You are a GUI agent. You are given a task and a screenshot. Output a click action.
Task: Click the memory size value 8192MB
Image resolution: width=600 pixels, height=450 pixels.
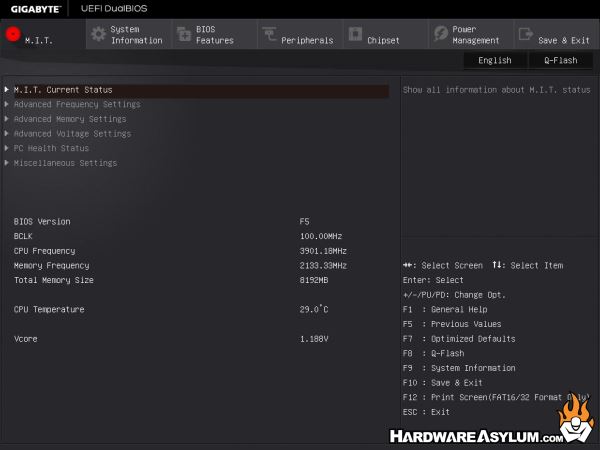click(314, 280)
